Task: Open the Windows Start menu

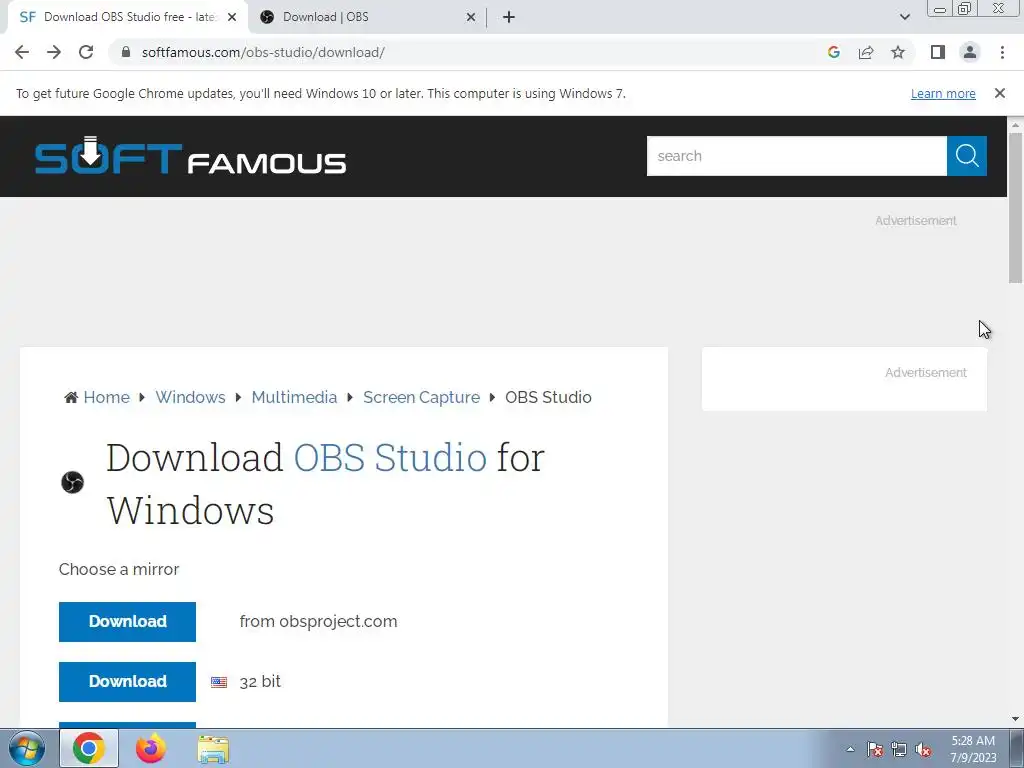Action: (x=27, y=748)
